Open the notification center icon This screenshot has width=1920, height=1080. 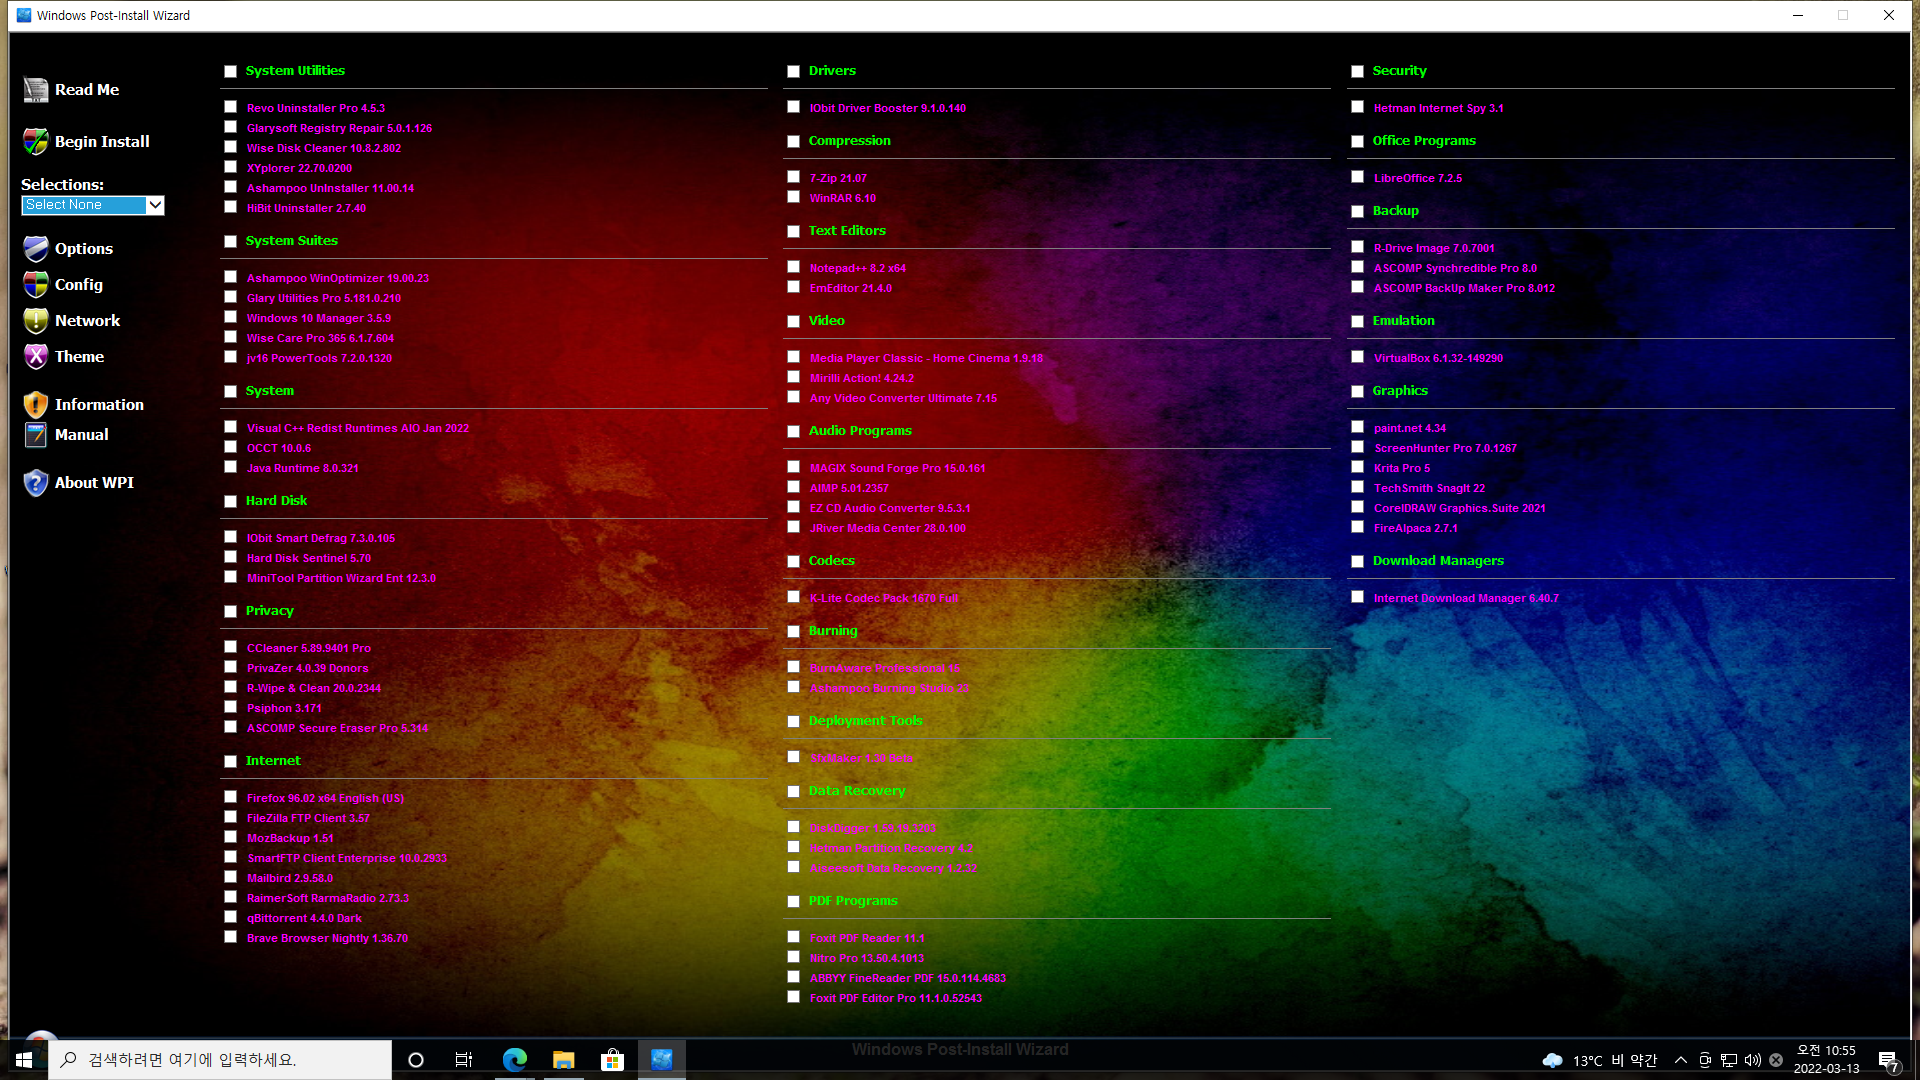(x=1889, y=1061)
